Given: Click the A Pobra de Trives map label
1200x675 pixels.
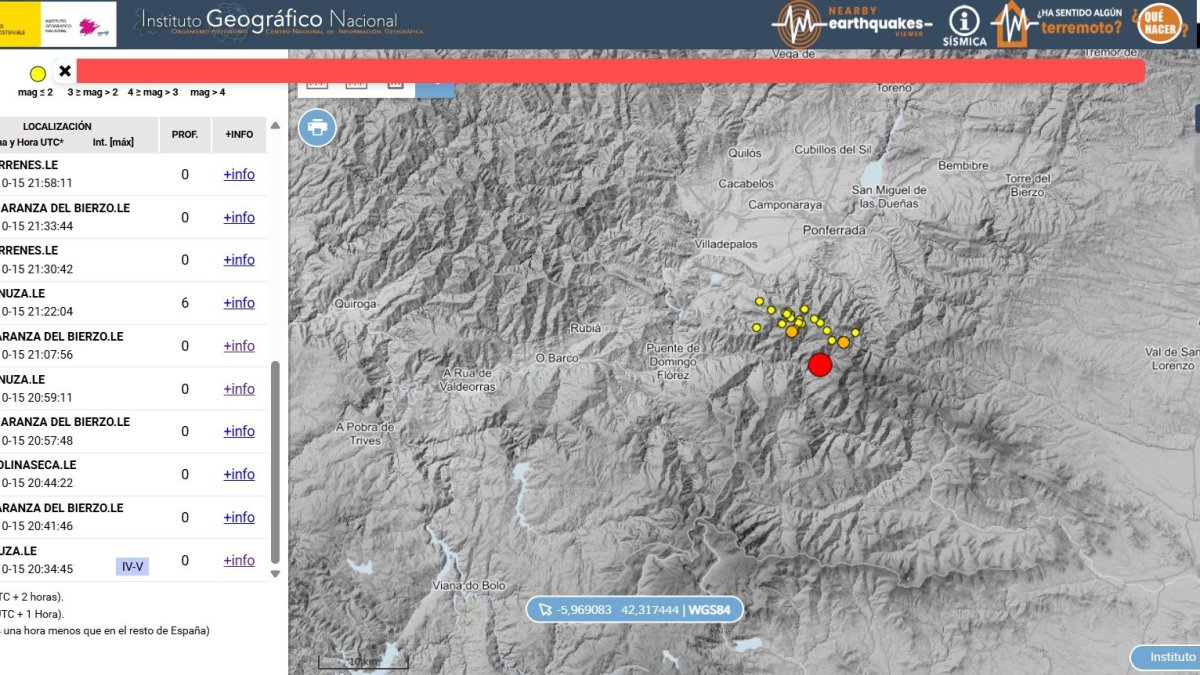Looking at the screenshot, I should [366, 433].
